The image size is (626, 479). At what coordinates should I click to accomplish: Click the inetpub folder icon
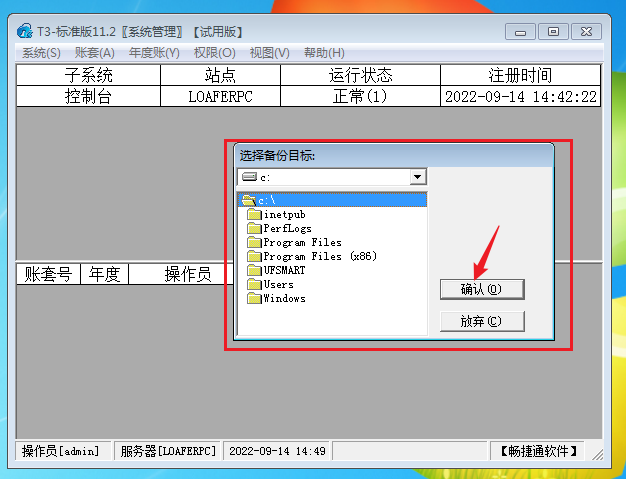click(x=254, y=214)
